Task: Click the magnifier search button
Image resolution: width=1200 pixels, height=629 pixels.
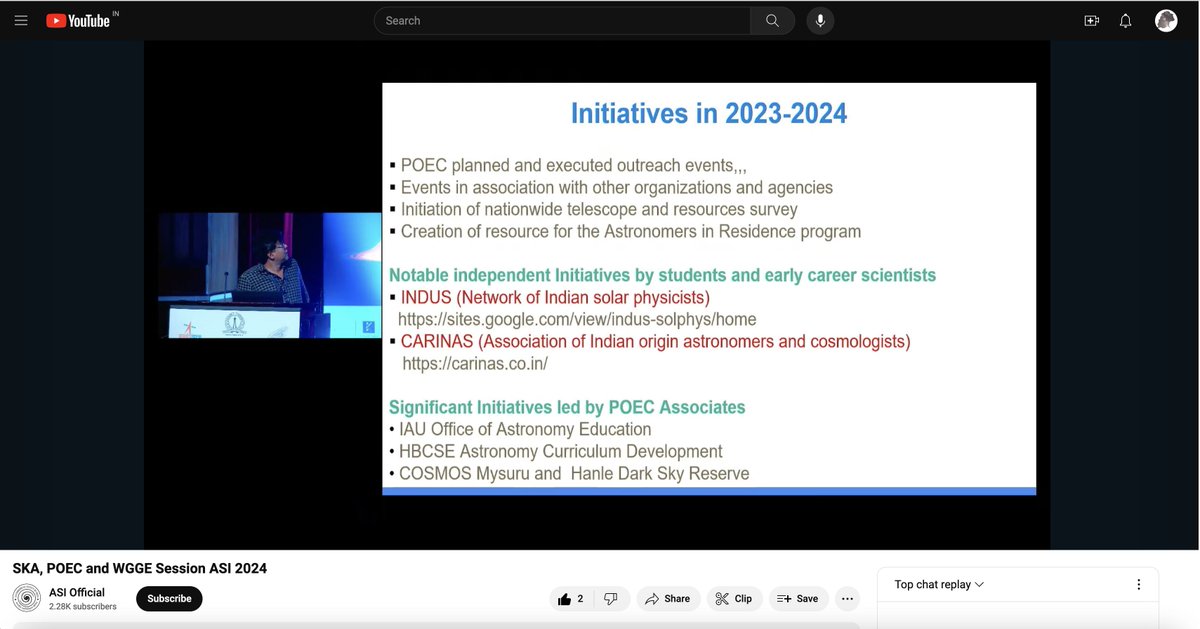Action: [x=772, y=21]
